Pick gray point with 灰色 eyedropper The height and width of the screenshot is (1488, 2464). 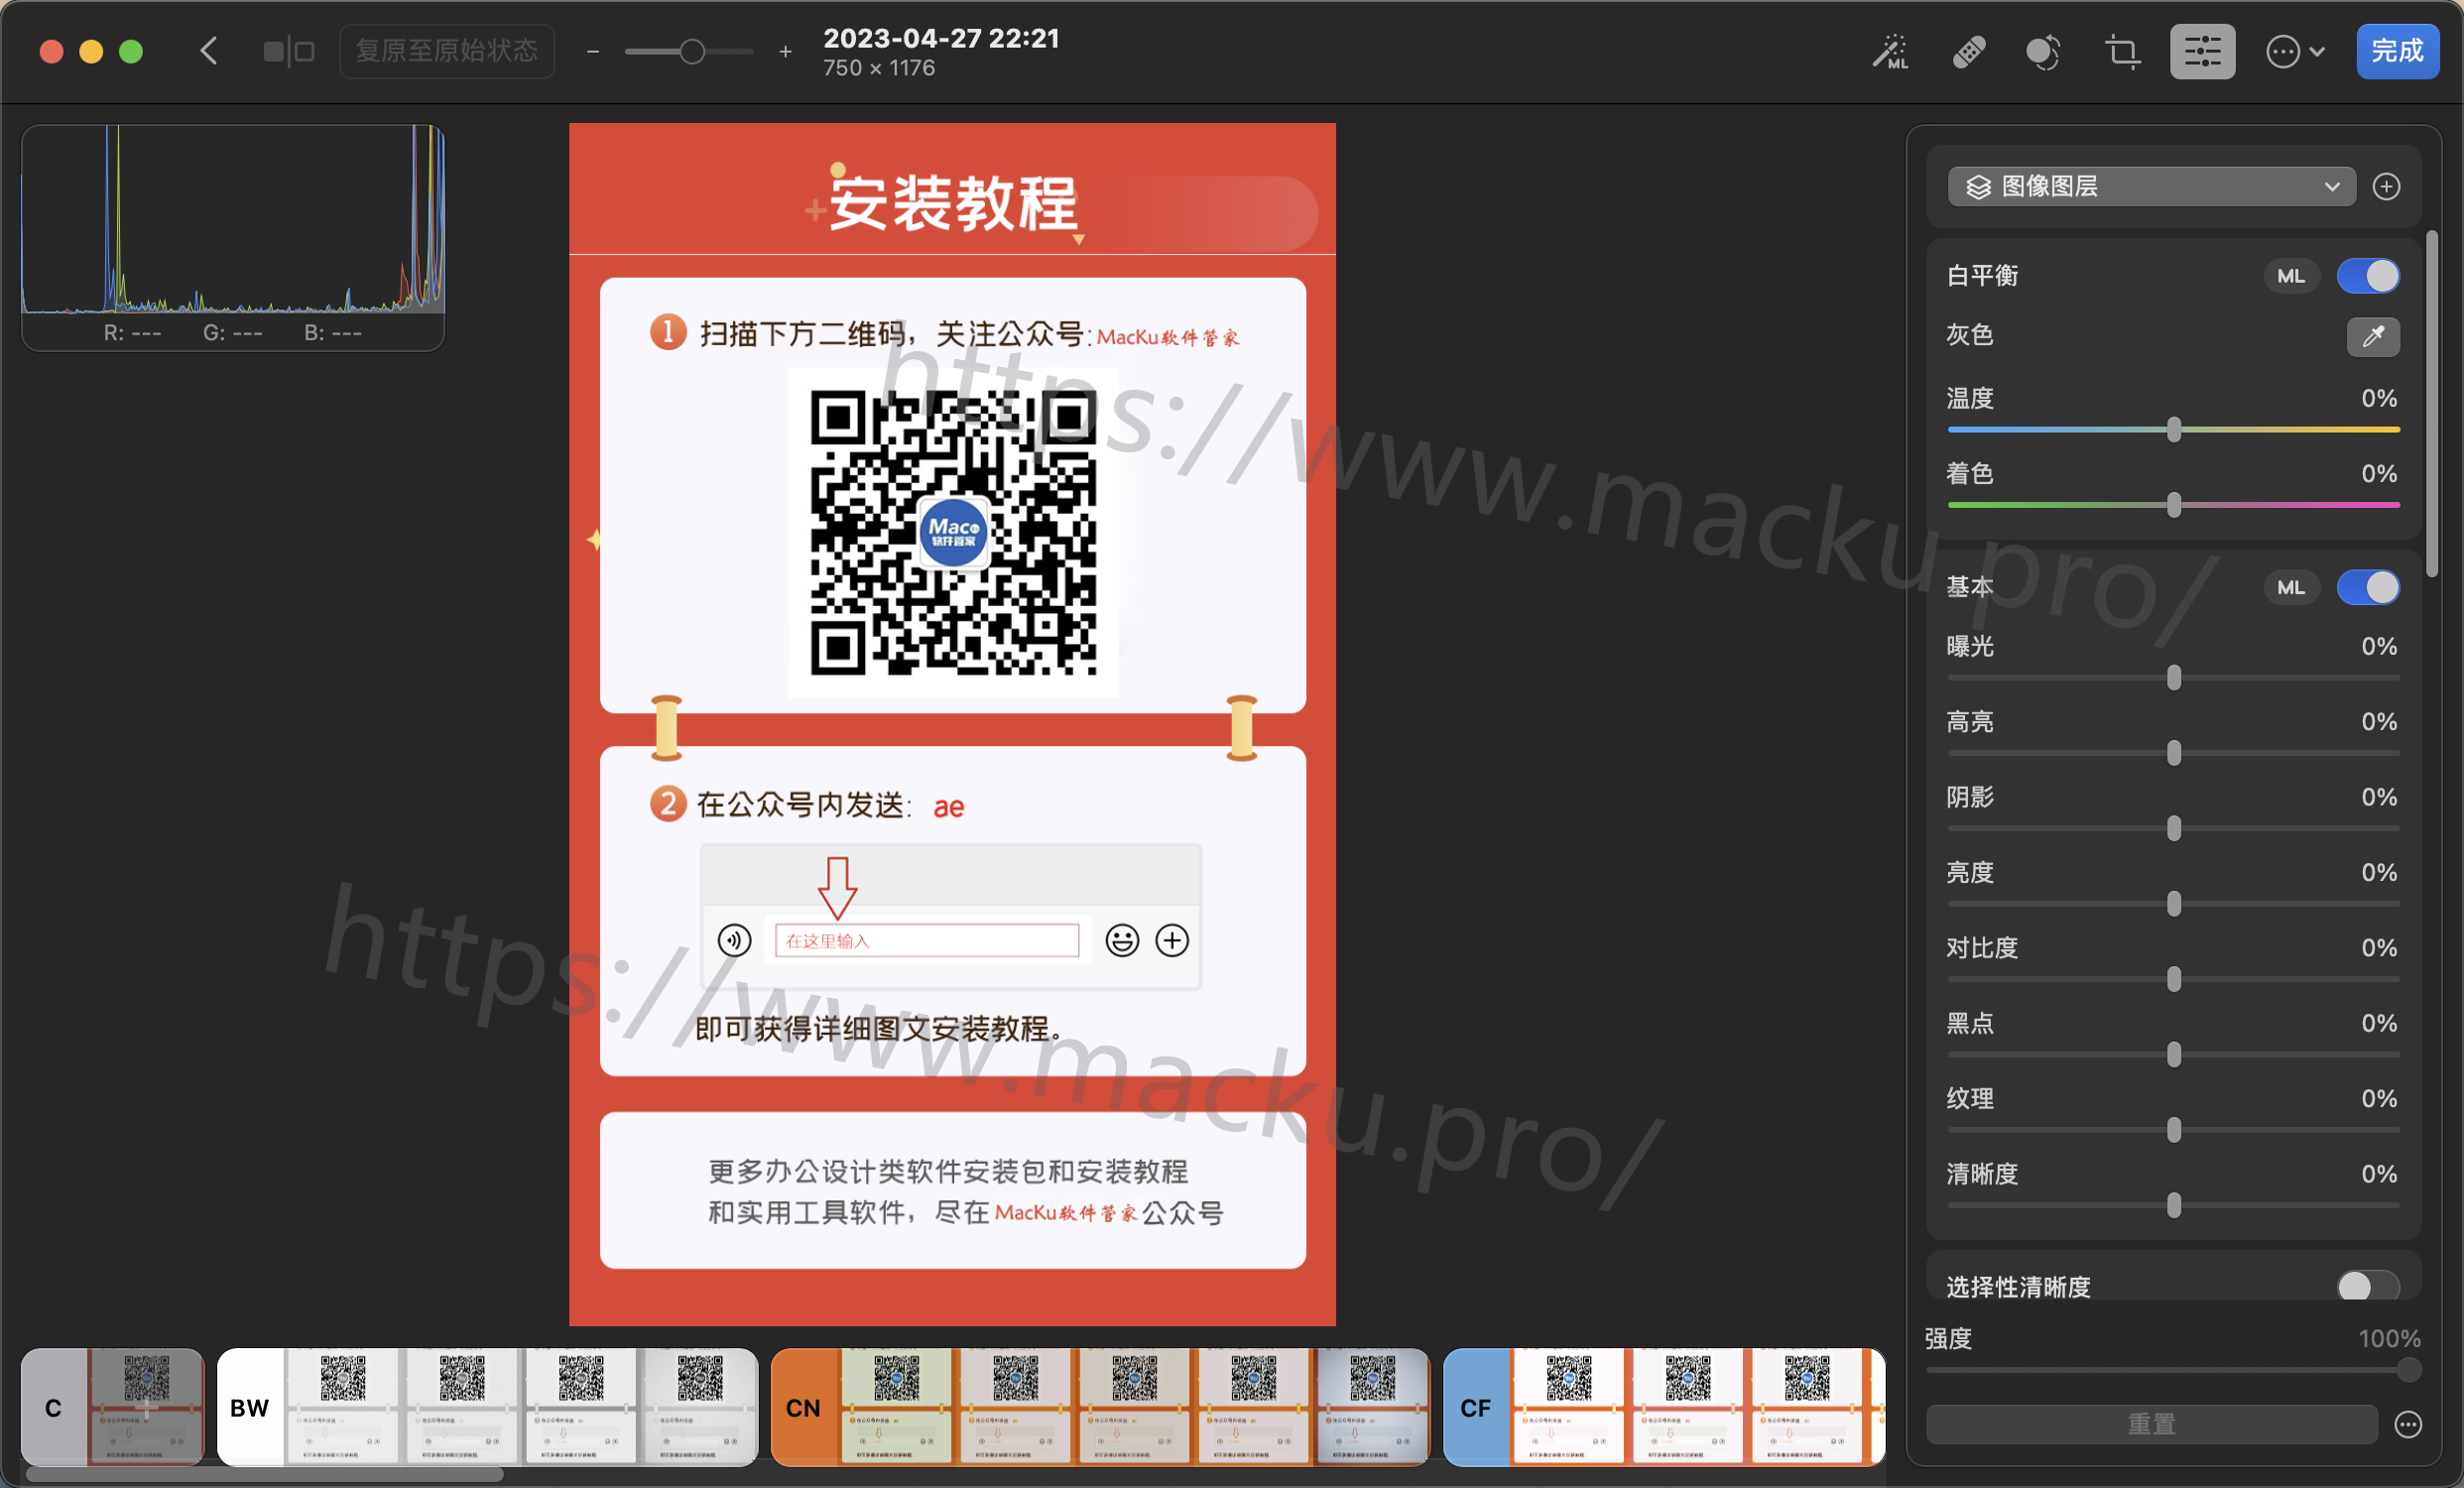coord(2373,336)
